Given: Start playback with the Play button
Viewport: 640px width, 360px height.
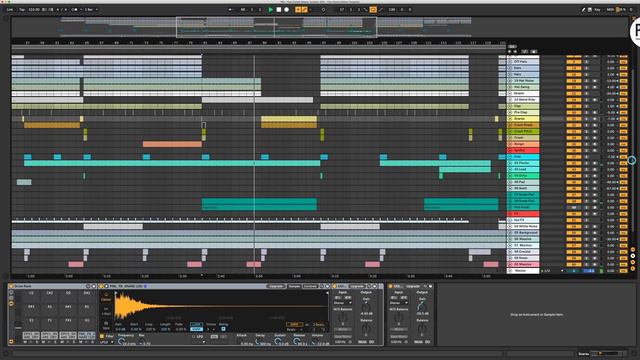Looking at the screenshot, I should coord(270,9).
